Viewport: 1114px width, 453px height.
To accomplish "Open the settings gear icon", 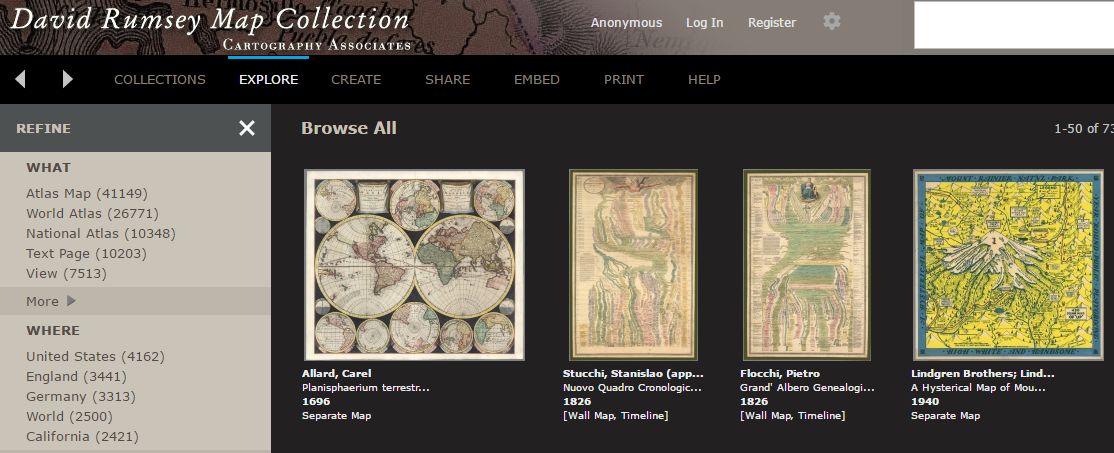I will [x=832, y=21].
